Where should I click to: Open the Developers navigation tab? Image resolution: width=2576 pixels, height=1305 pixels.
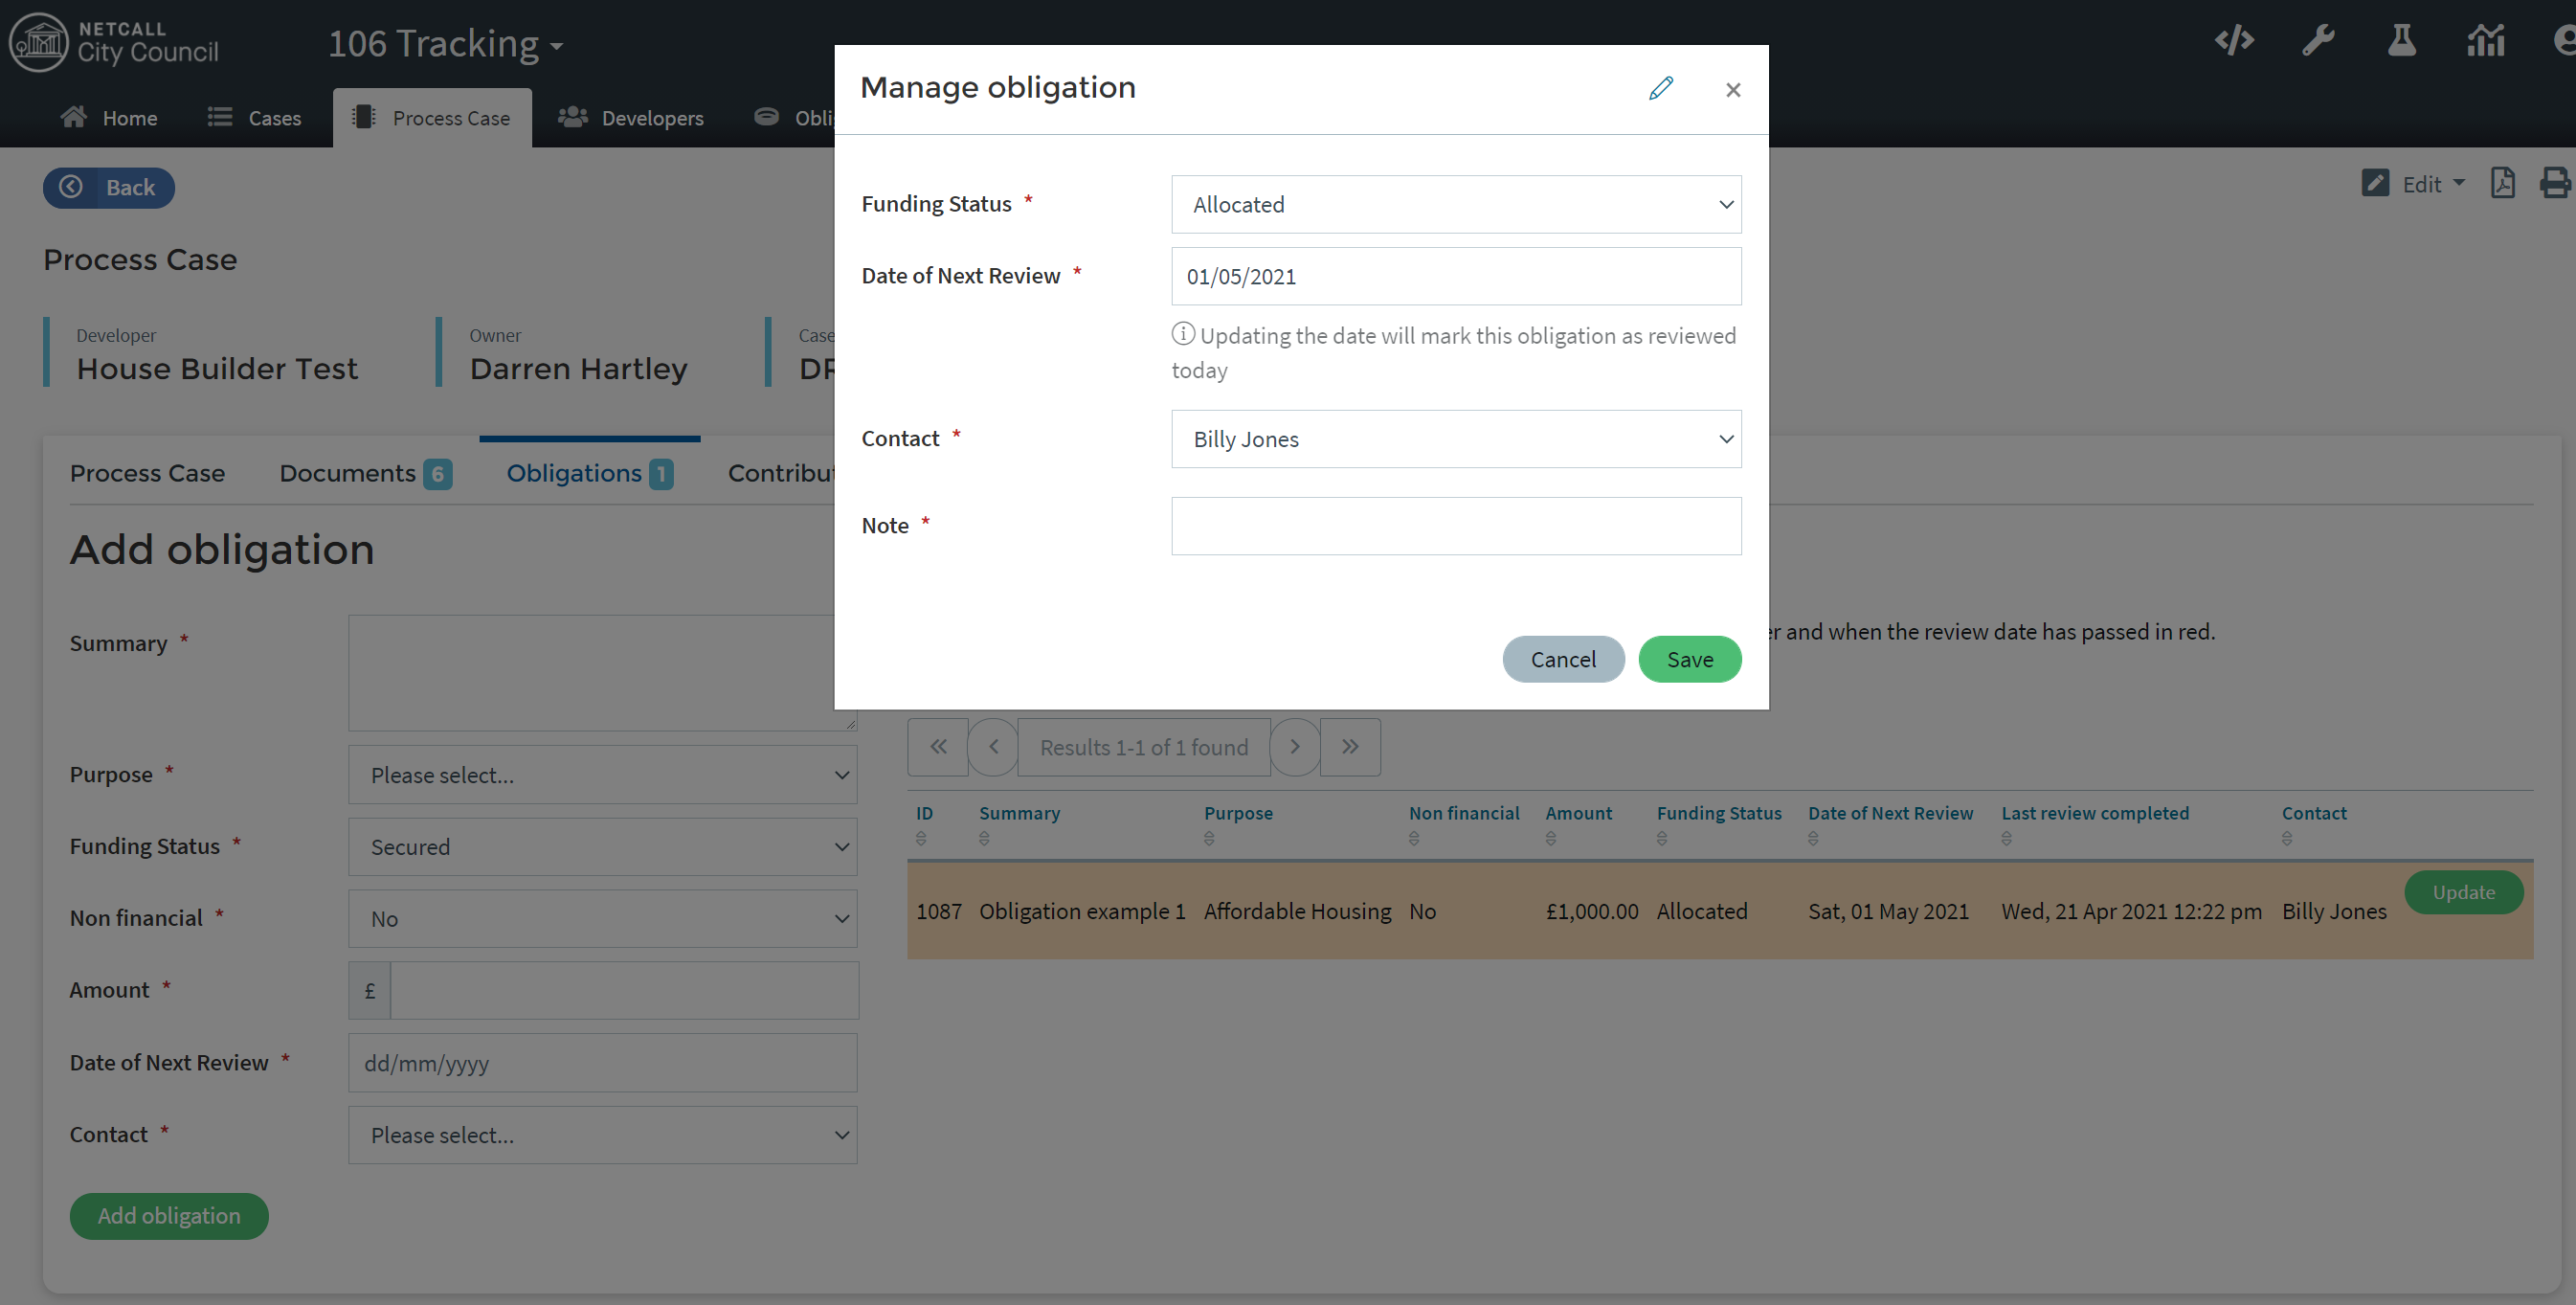coord(631,118)
